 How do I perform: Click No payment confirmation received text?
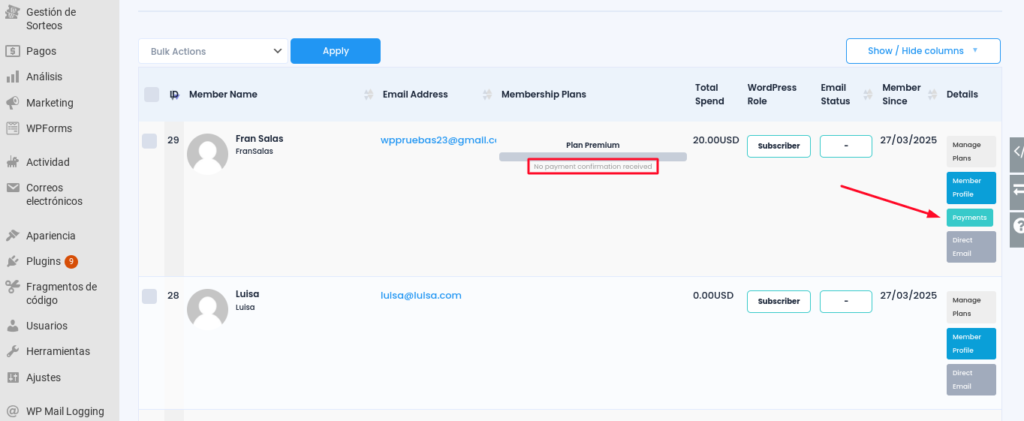point(593,167)
